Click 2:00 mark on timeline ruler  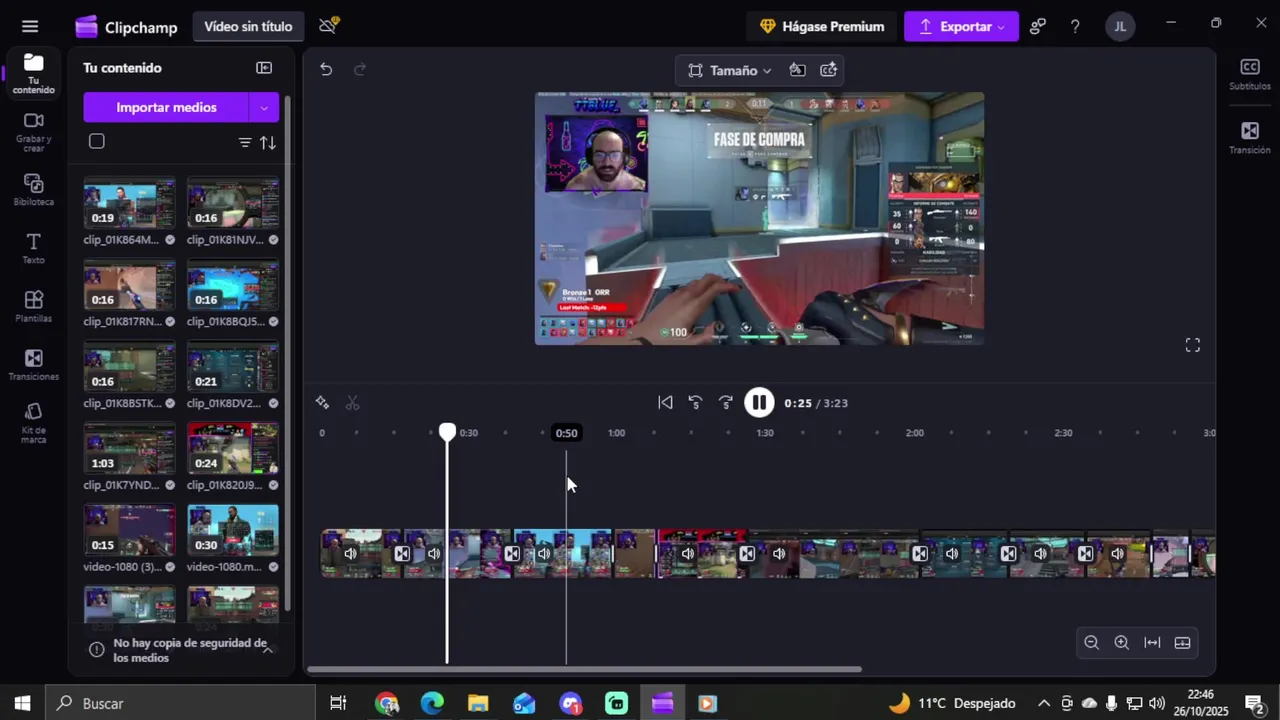[x=914, y=433]
